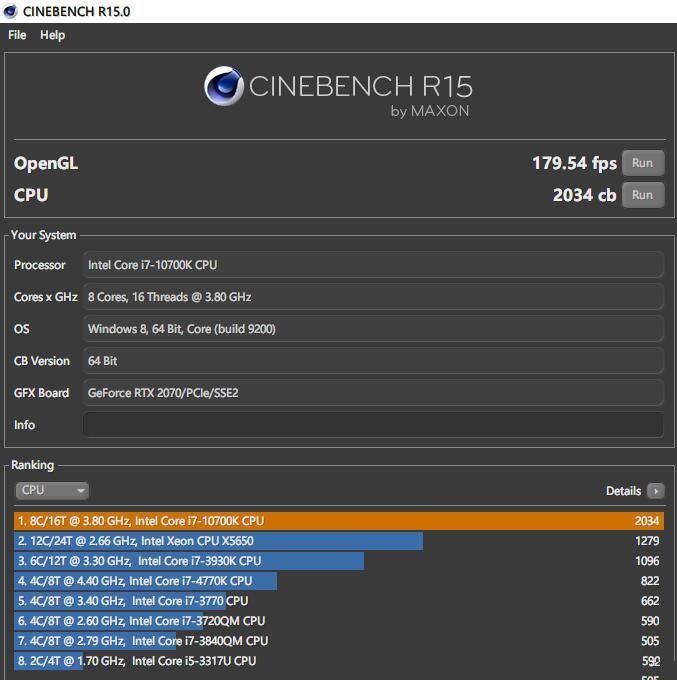This screenshot has width=677, height=680.
Task: Click the GFX Board field GeForce RTX 2070
Action: (373, 393)
